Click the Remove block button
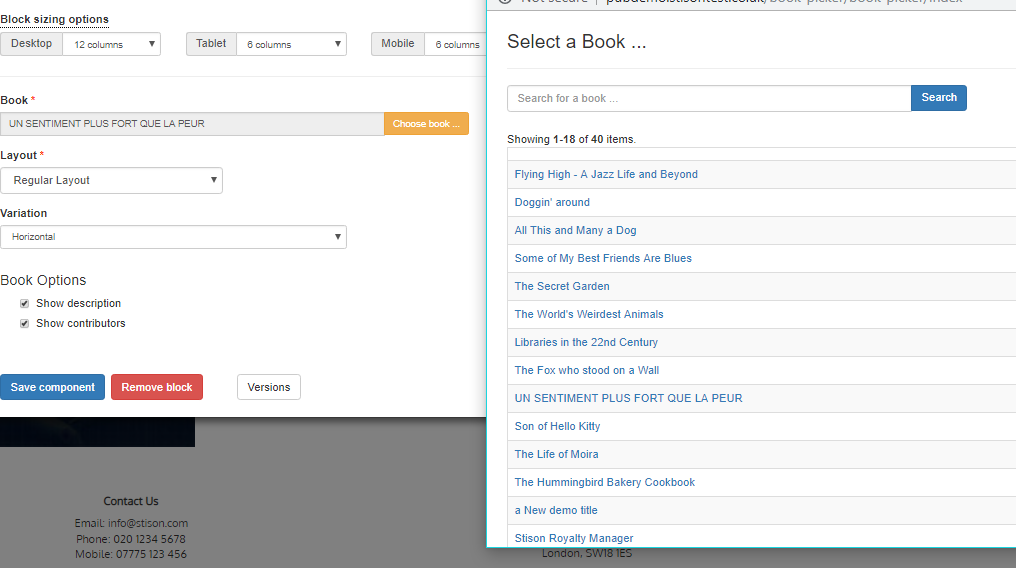Image resolution: width=1016 pixels, height=568 pixels. [157, 387]
